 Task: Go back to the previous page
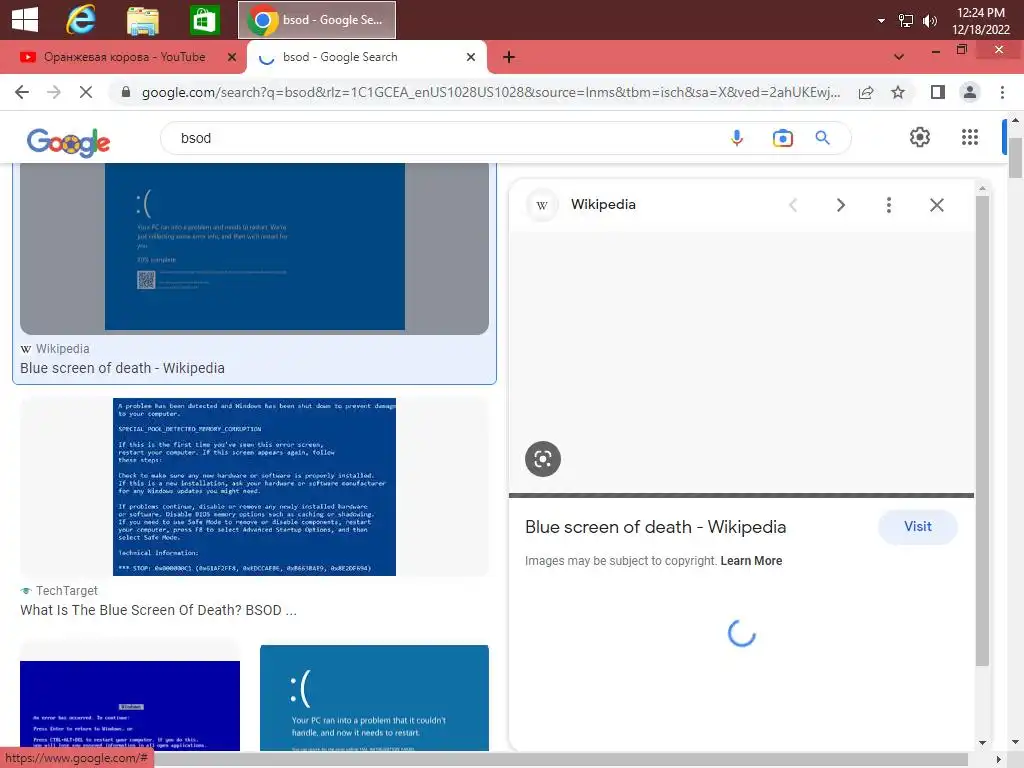tap(22, 92)
